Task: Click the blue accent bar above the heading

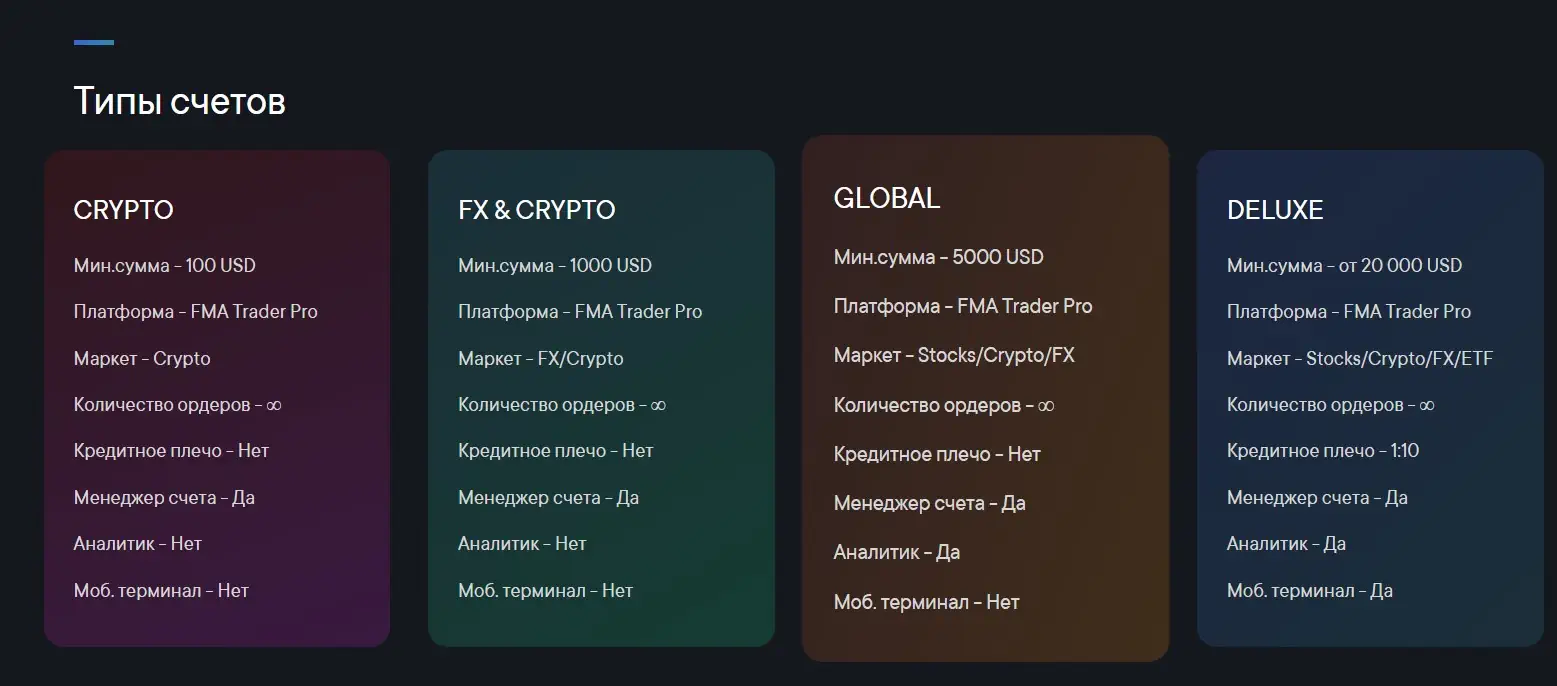Action: [94, 42]
